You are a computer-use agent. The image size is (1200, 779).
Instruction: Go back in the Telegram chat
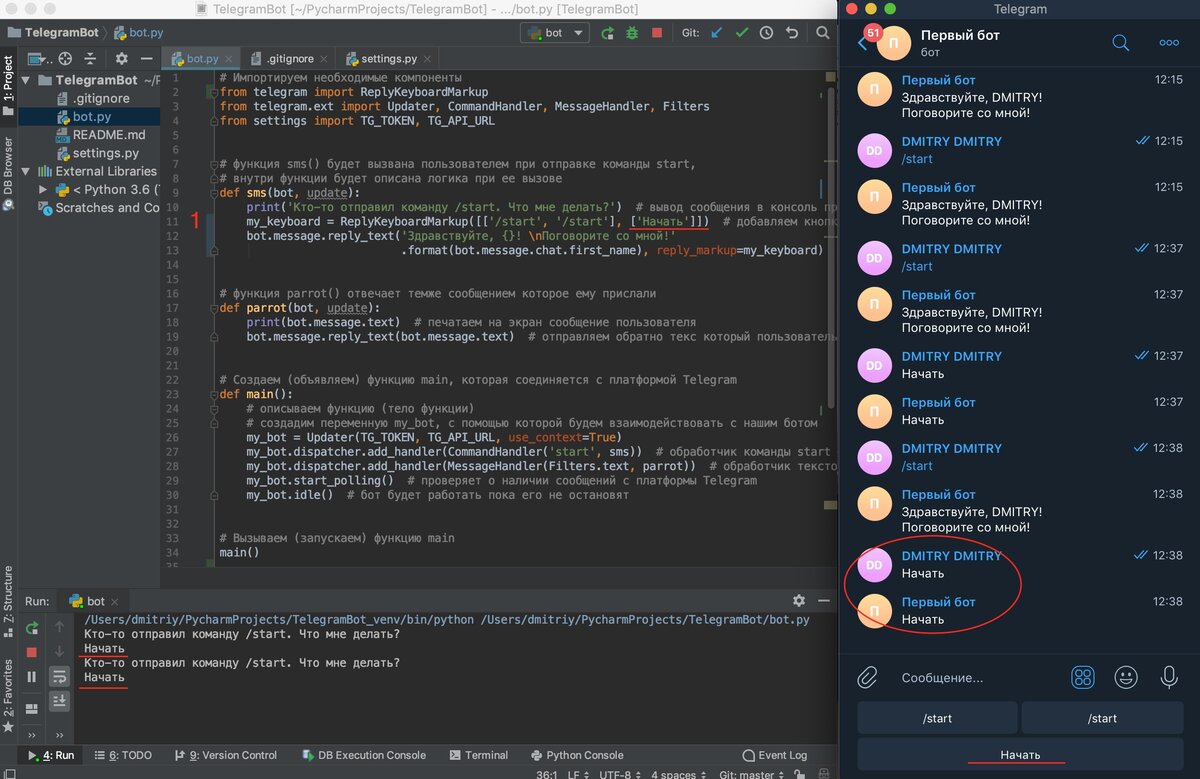click(x=862, y=43)
